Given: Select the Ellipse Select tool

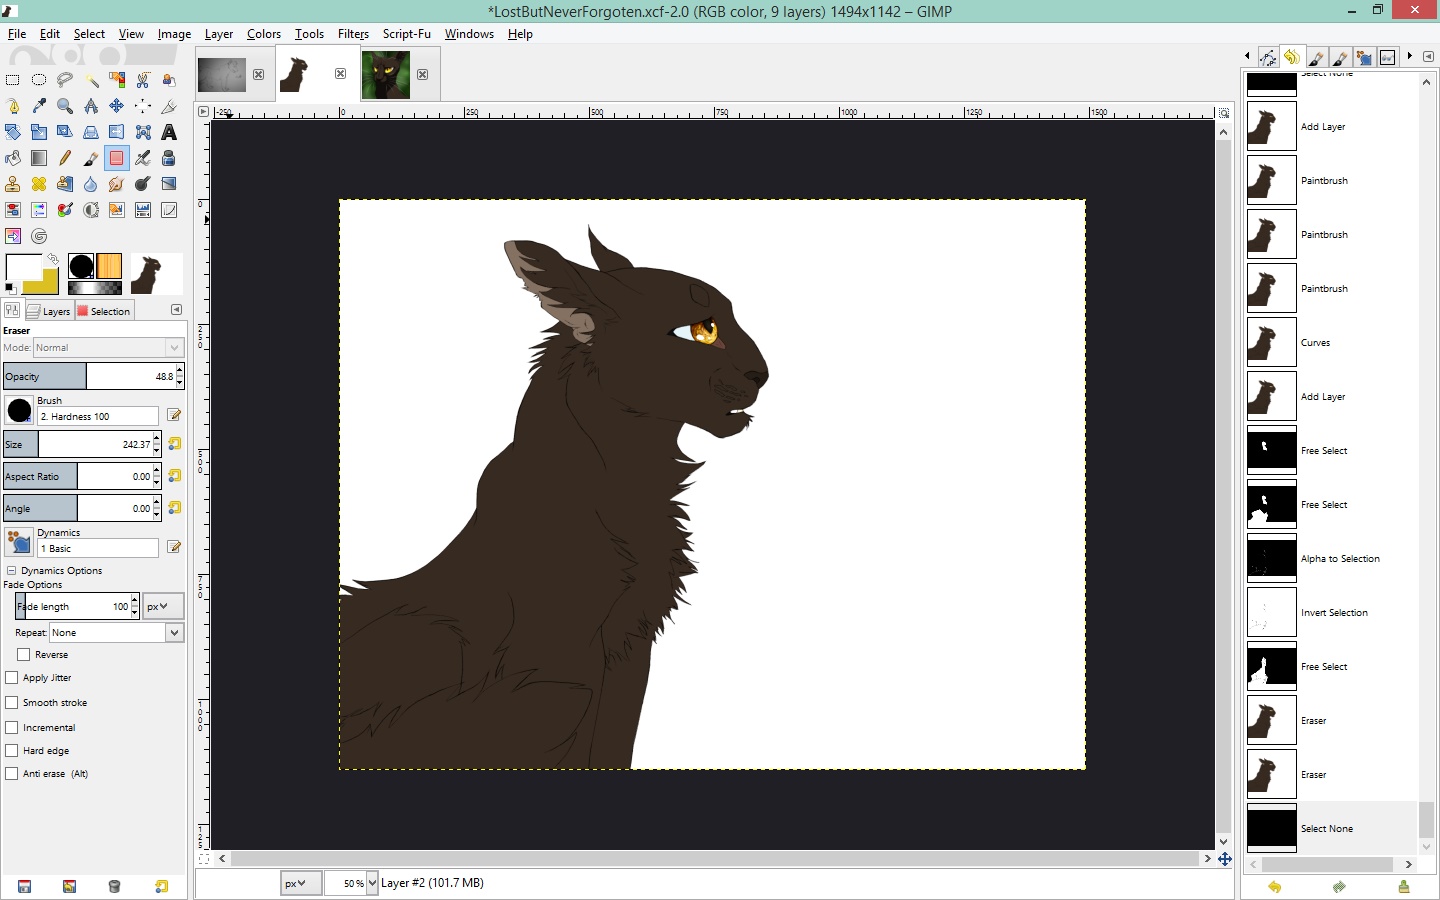Looking at the screenshot, I should [x=39, y=80].
